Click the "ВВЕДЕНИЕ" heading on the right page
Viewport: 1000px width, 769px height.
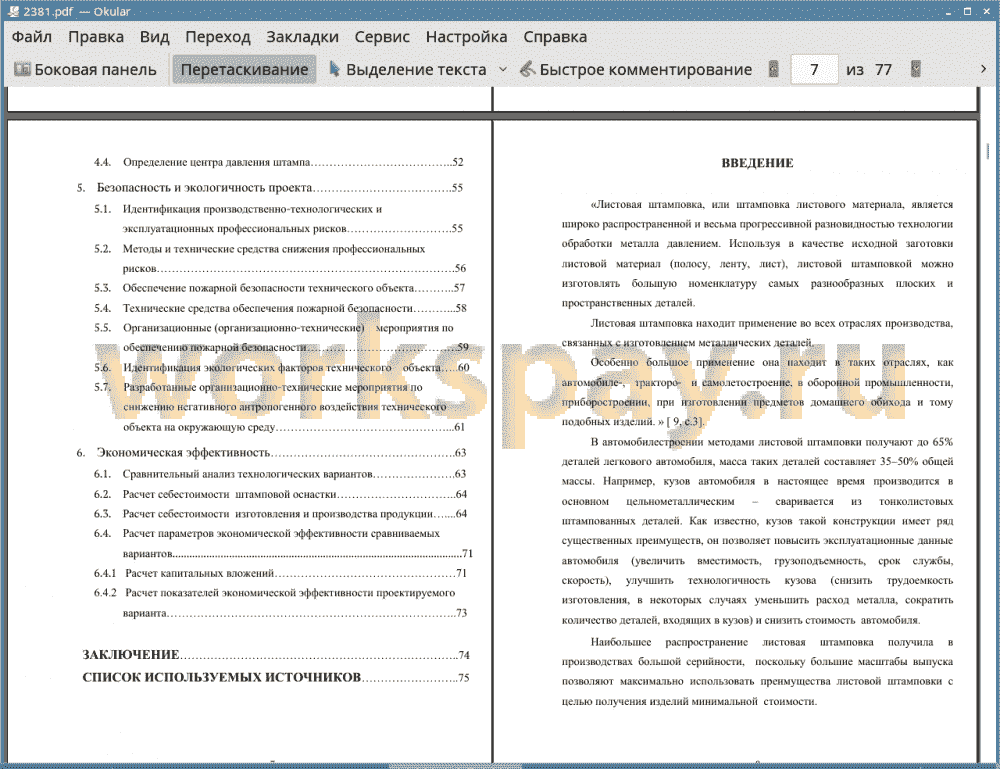[757, 163]
